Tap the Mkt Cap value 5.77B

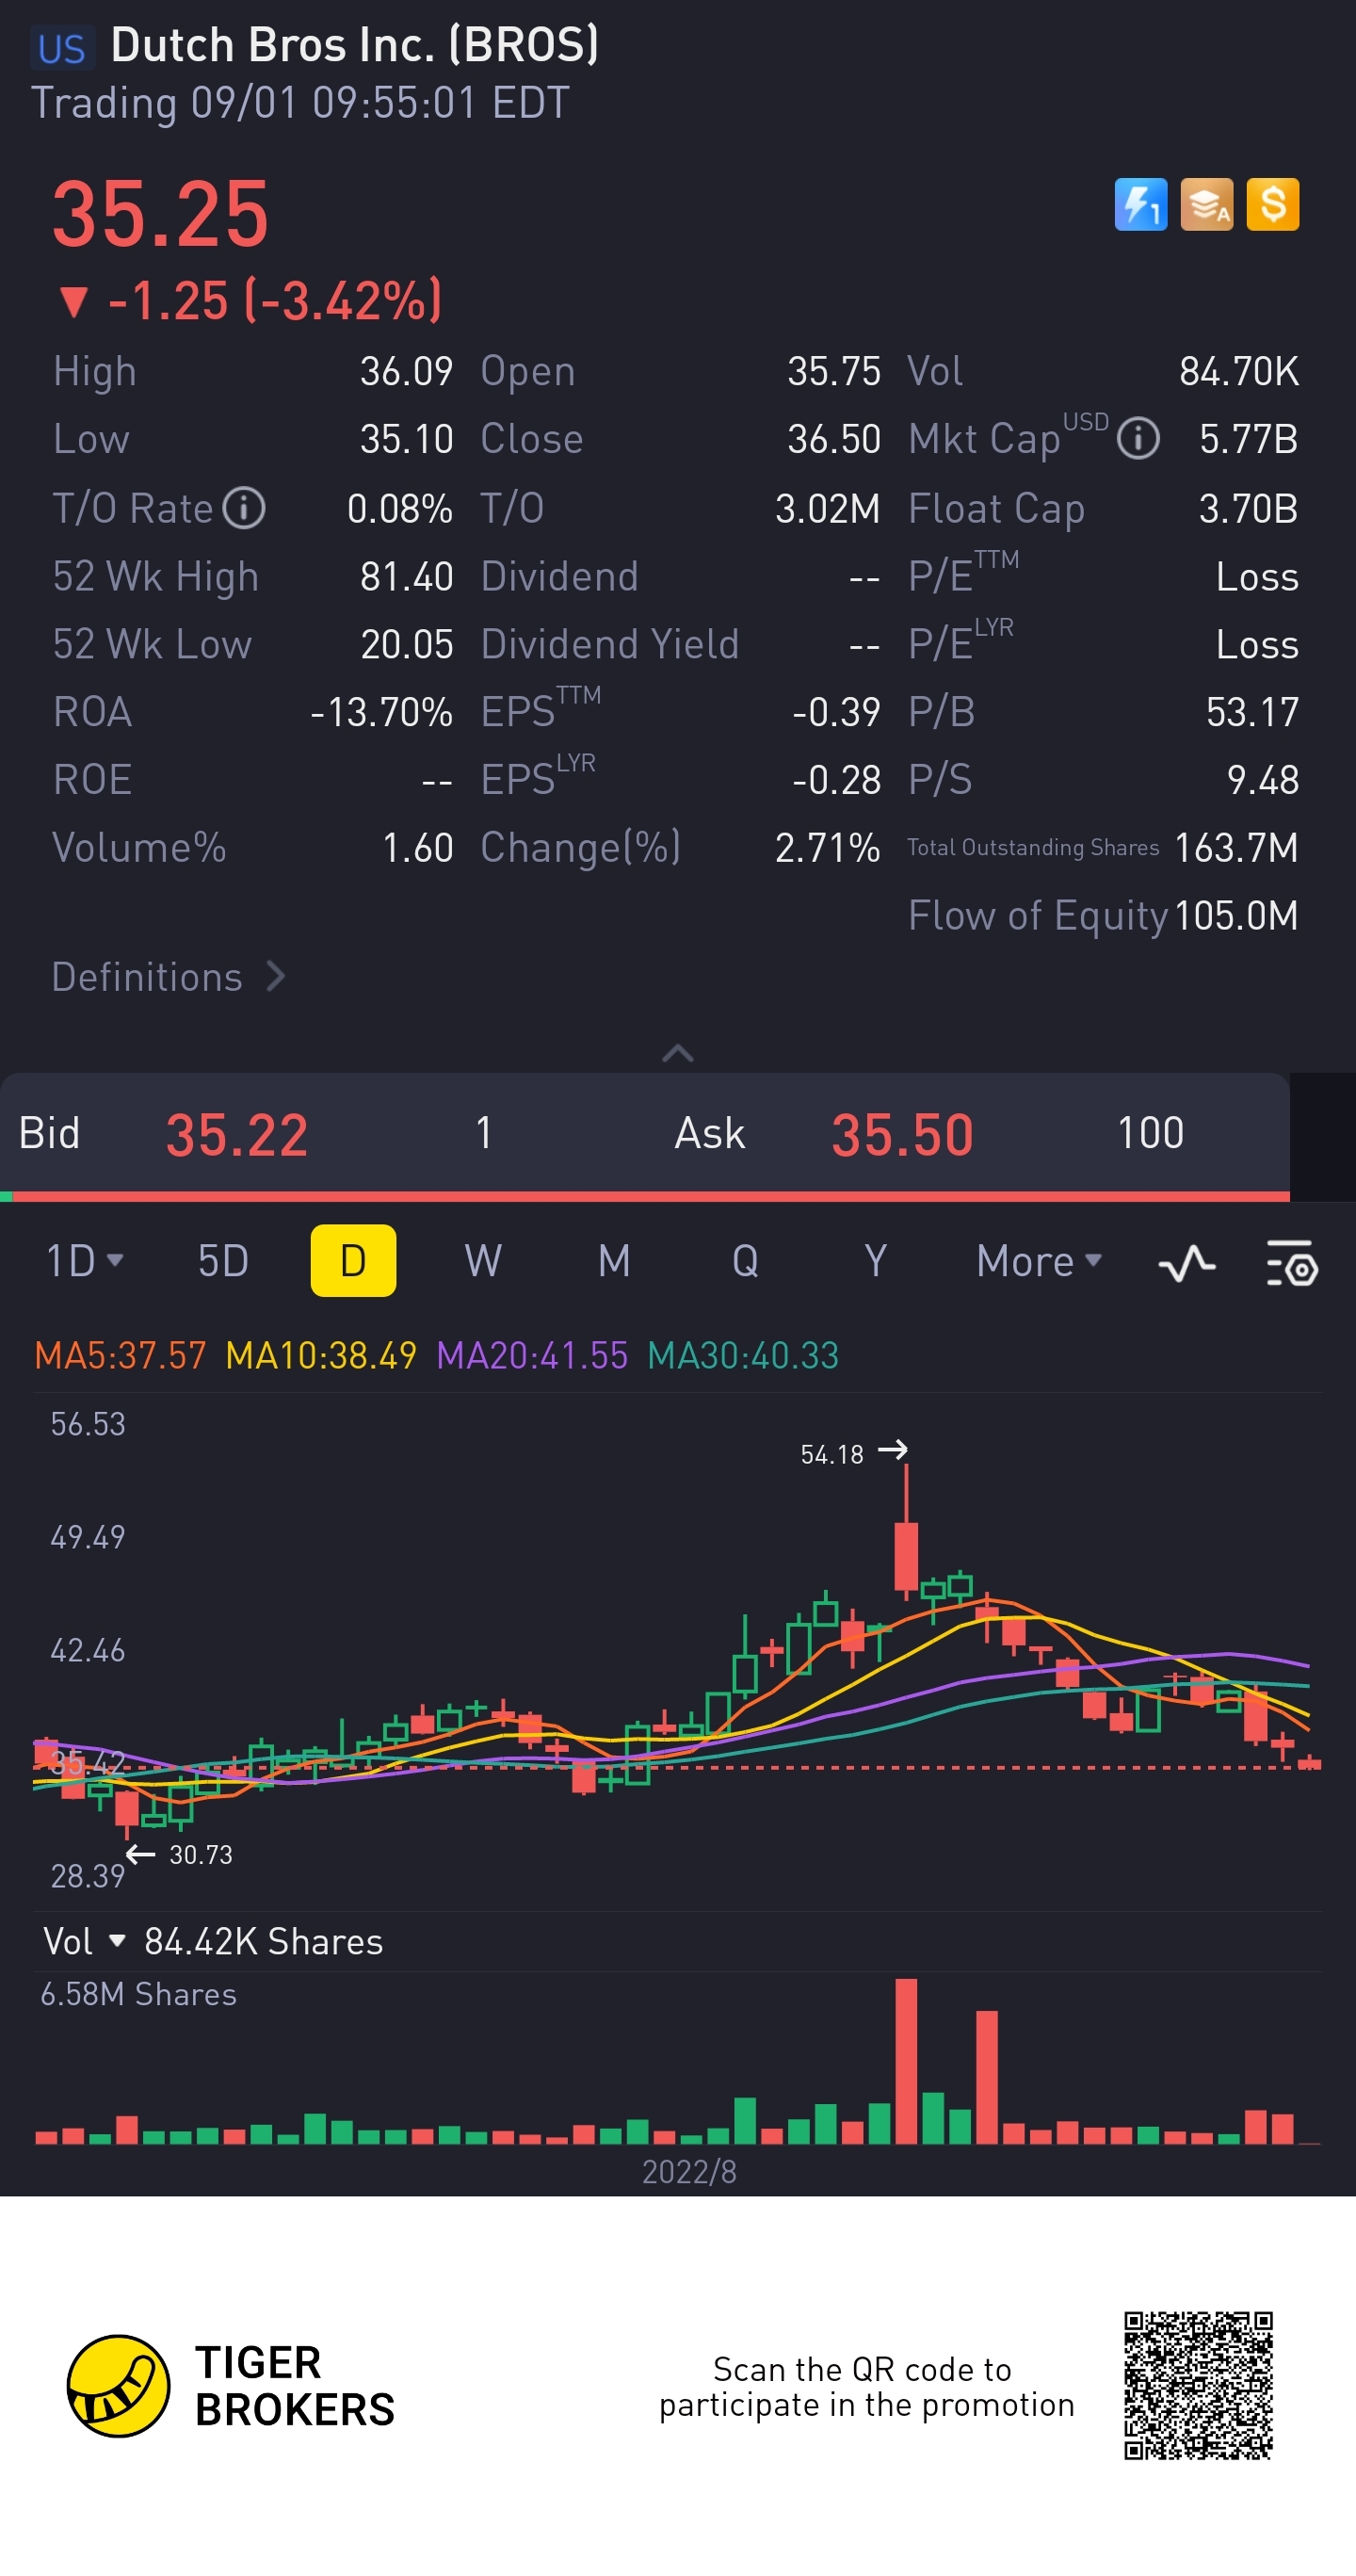1248,439
